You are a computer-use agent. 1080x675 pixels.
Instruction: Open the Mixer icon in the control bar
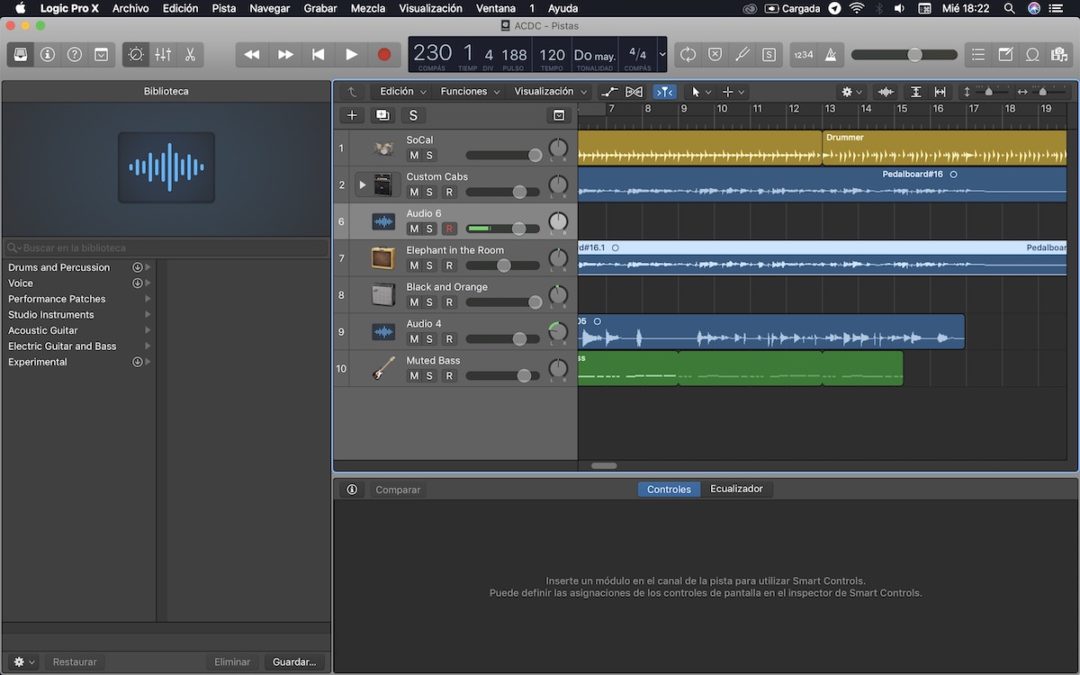(x=165, y=55)
